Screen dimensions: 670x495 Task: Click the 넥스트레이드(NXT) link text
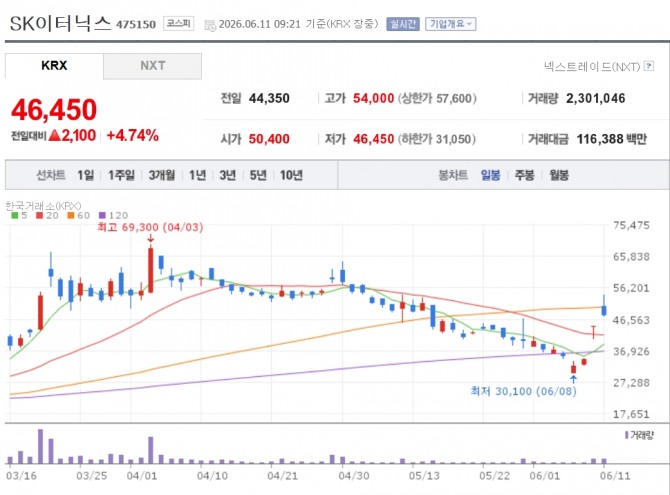click(x=592, y=66)
